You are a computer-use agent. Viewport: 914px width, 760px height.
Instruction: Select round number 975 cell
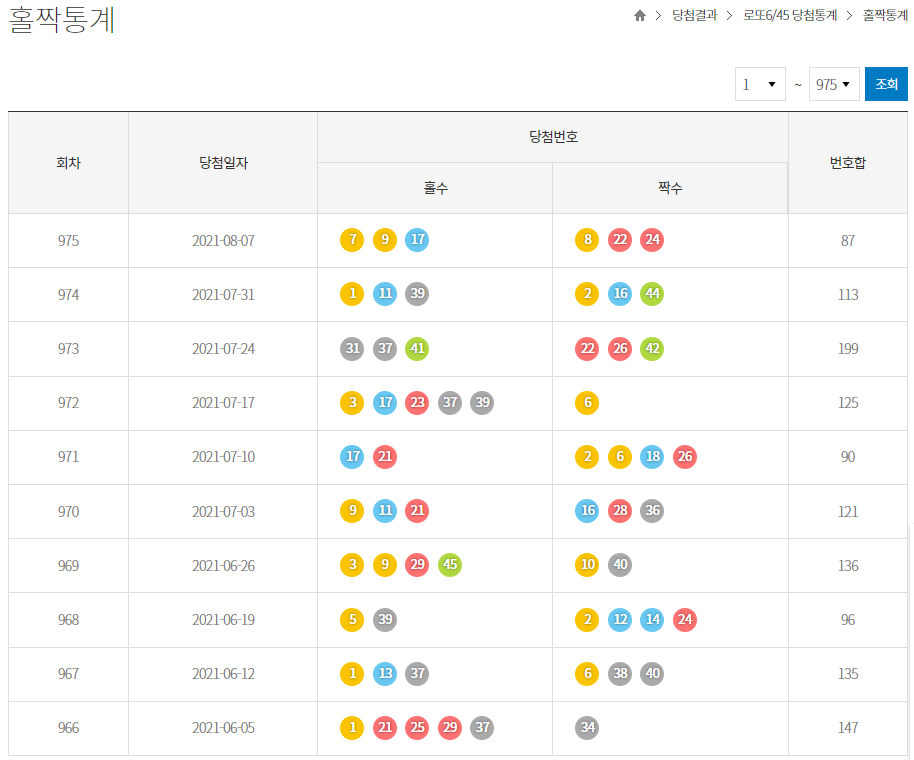[68, 241]
